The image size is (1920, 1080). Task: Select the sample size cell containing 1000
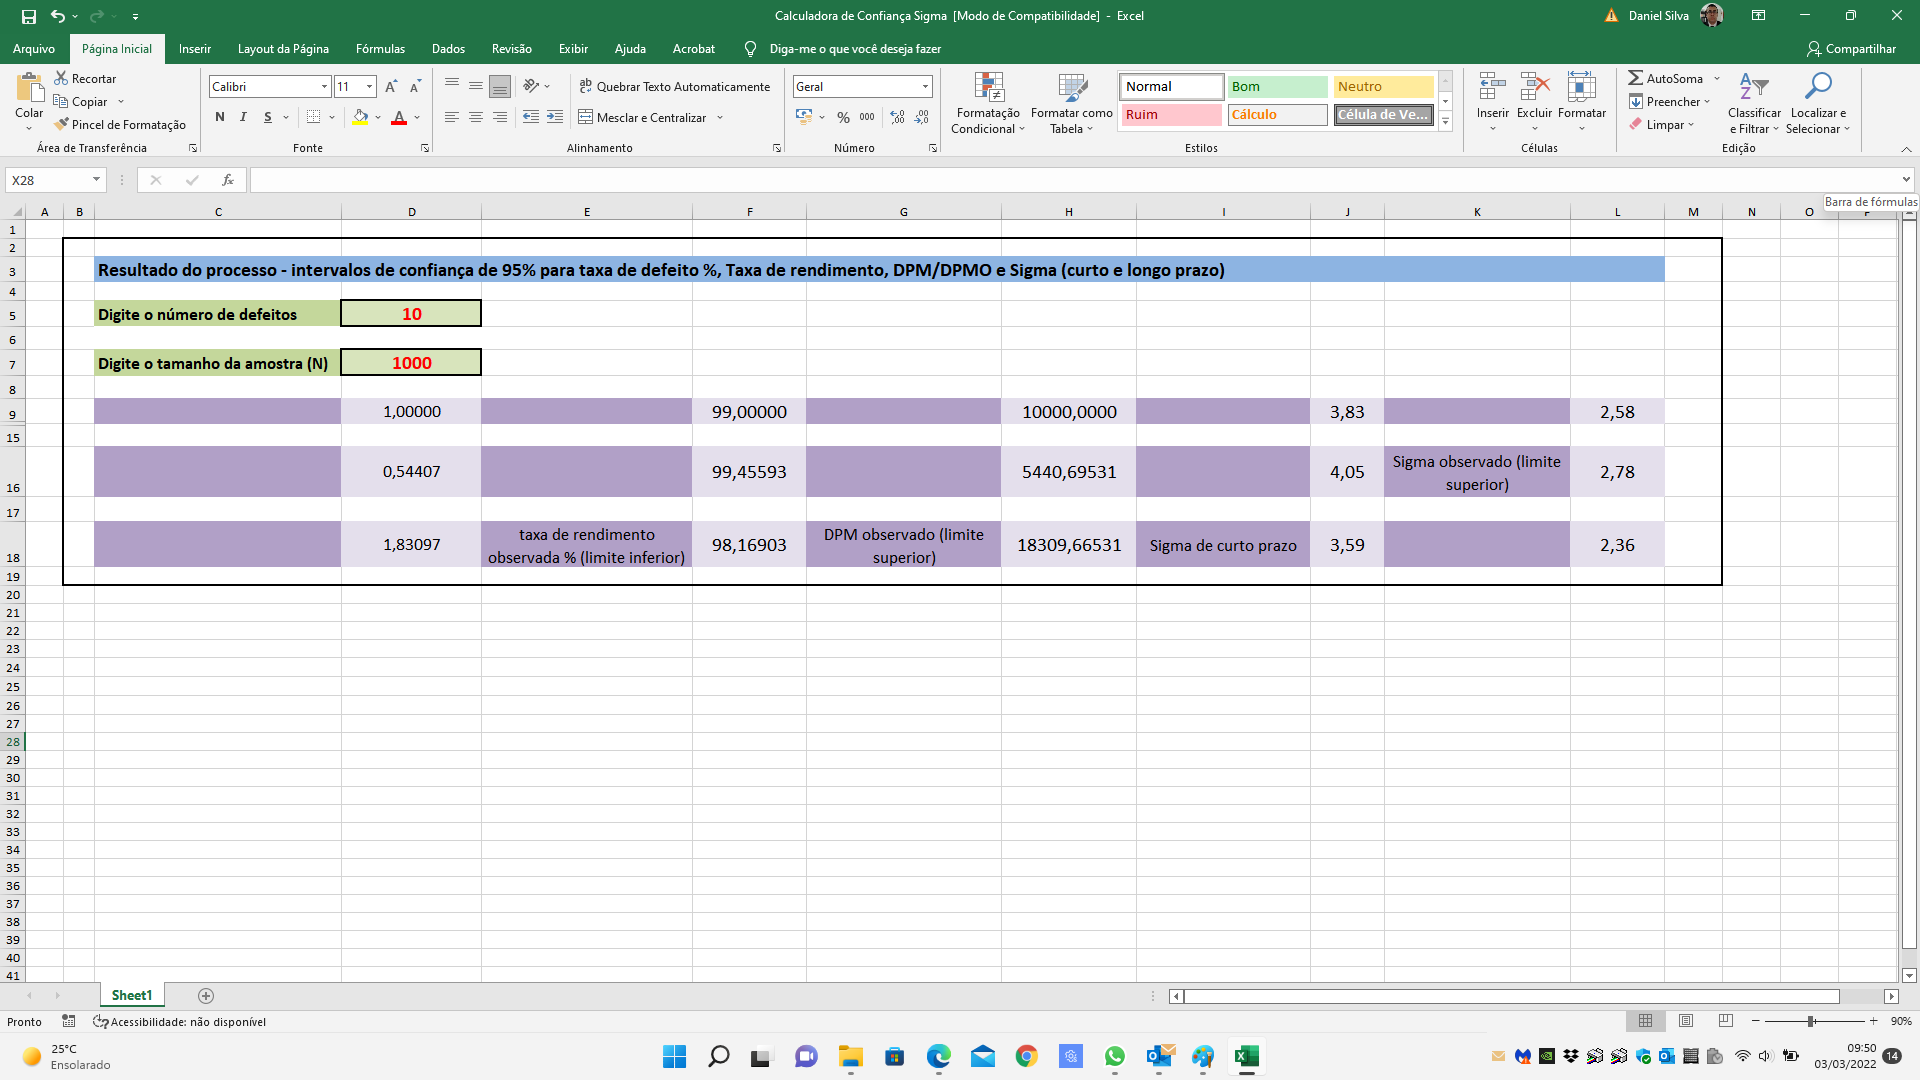click(411, 363)
